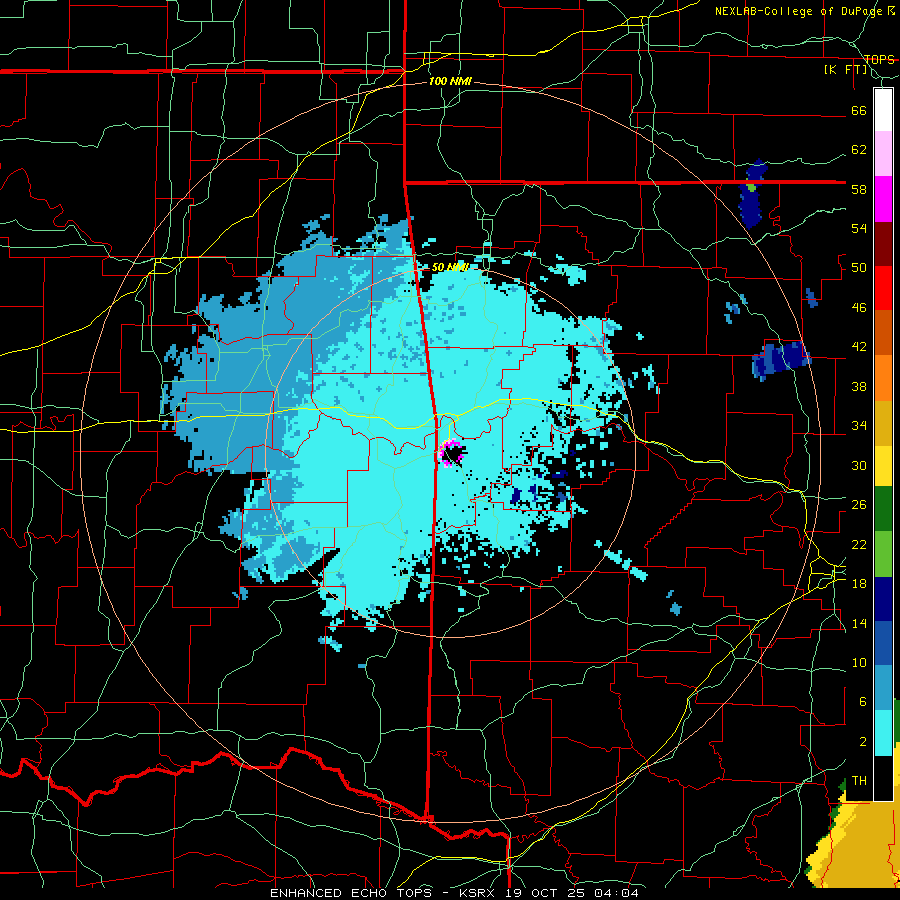Viewport: 900px width, 900px height.
Task: Click the TH threshold label
Action: (859, 781)
